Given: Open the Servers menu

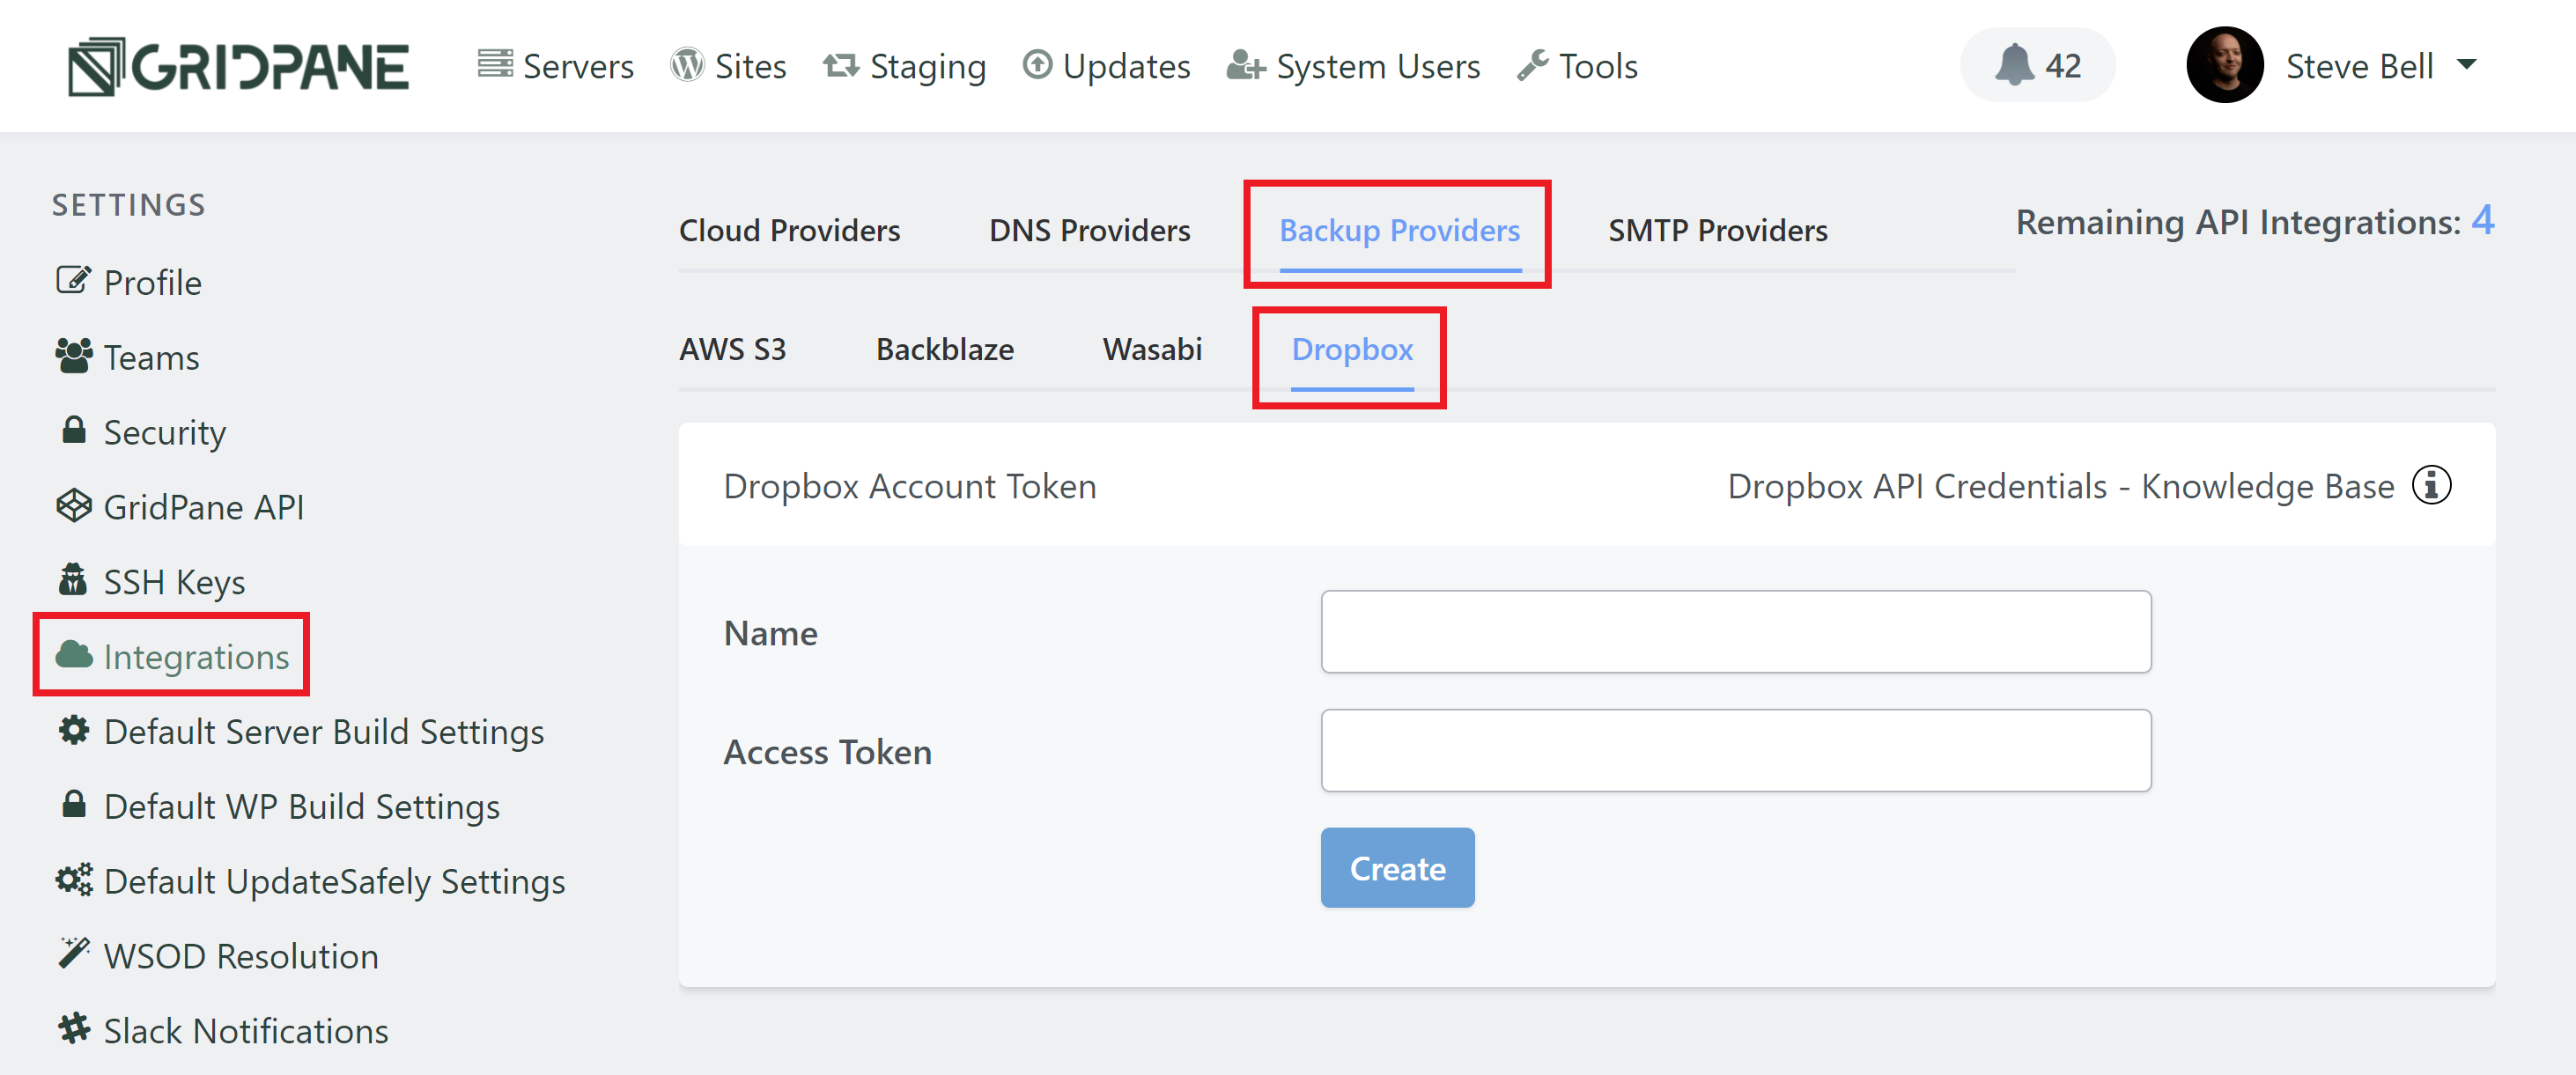Looking at the screenshot, I should pos(556,66).
